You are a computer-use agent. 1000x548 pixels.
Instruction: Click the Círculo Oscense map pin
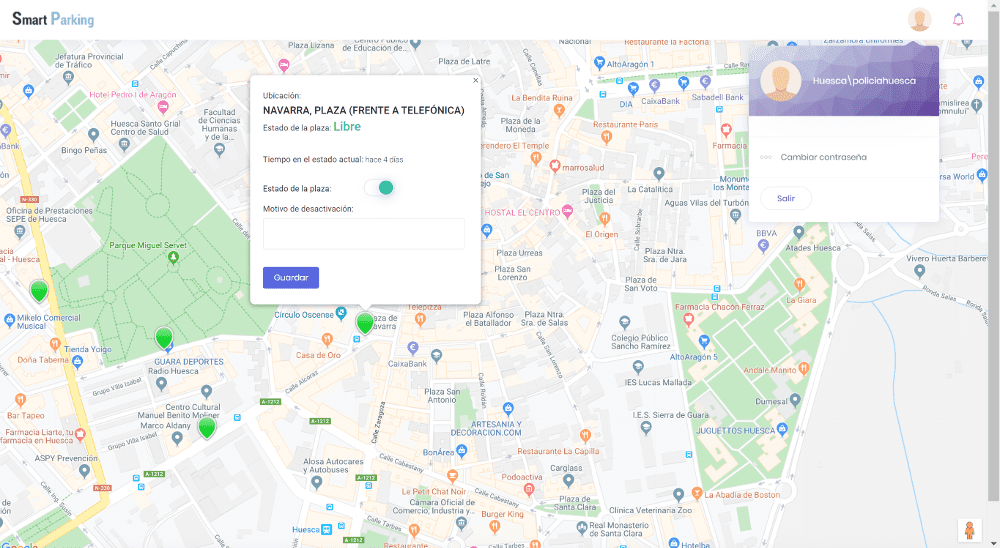tap(341, 313)
